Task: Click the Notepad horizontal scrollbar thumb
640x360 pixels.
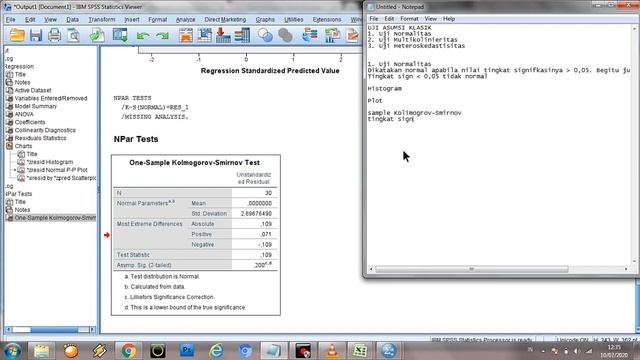Action: click(471, 269)
